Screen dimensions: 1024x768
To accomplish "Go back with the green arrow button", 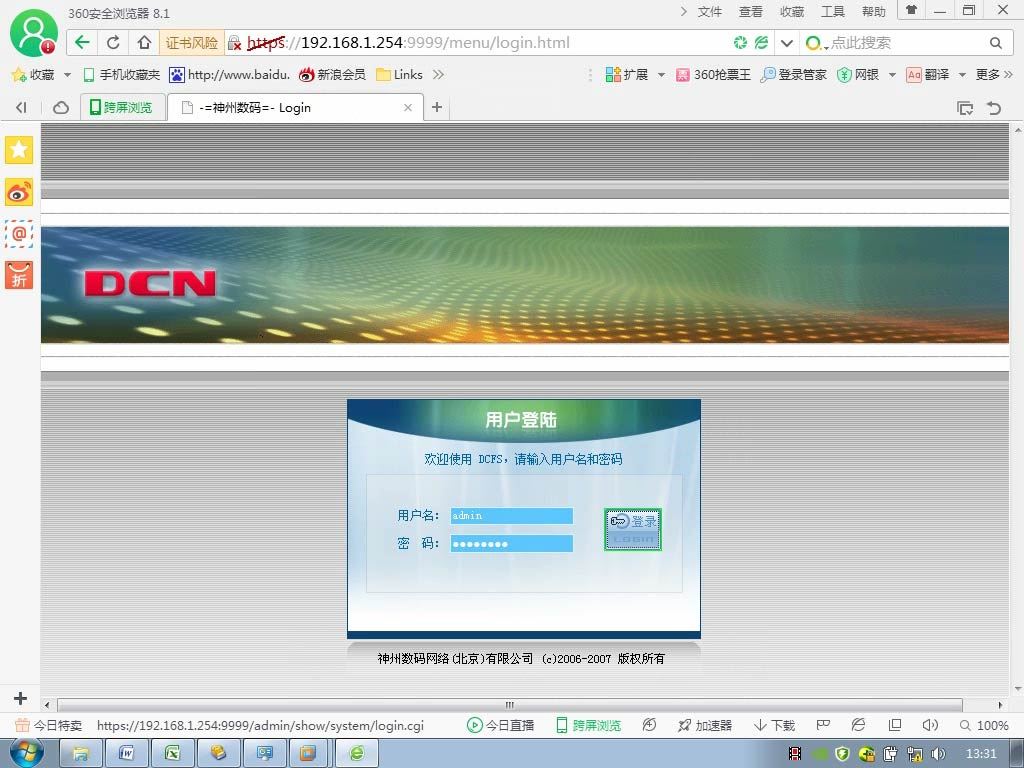I will tap(82, 43).
